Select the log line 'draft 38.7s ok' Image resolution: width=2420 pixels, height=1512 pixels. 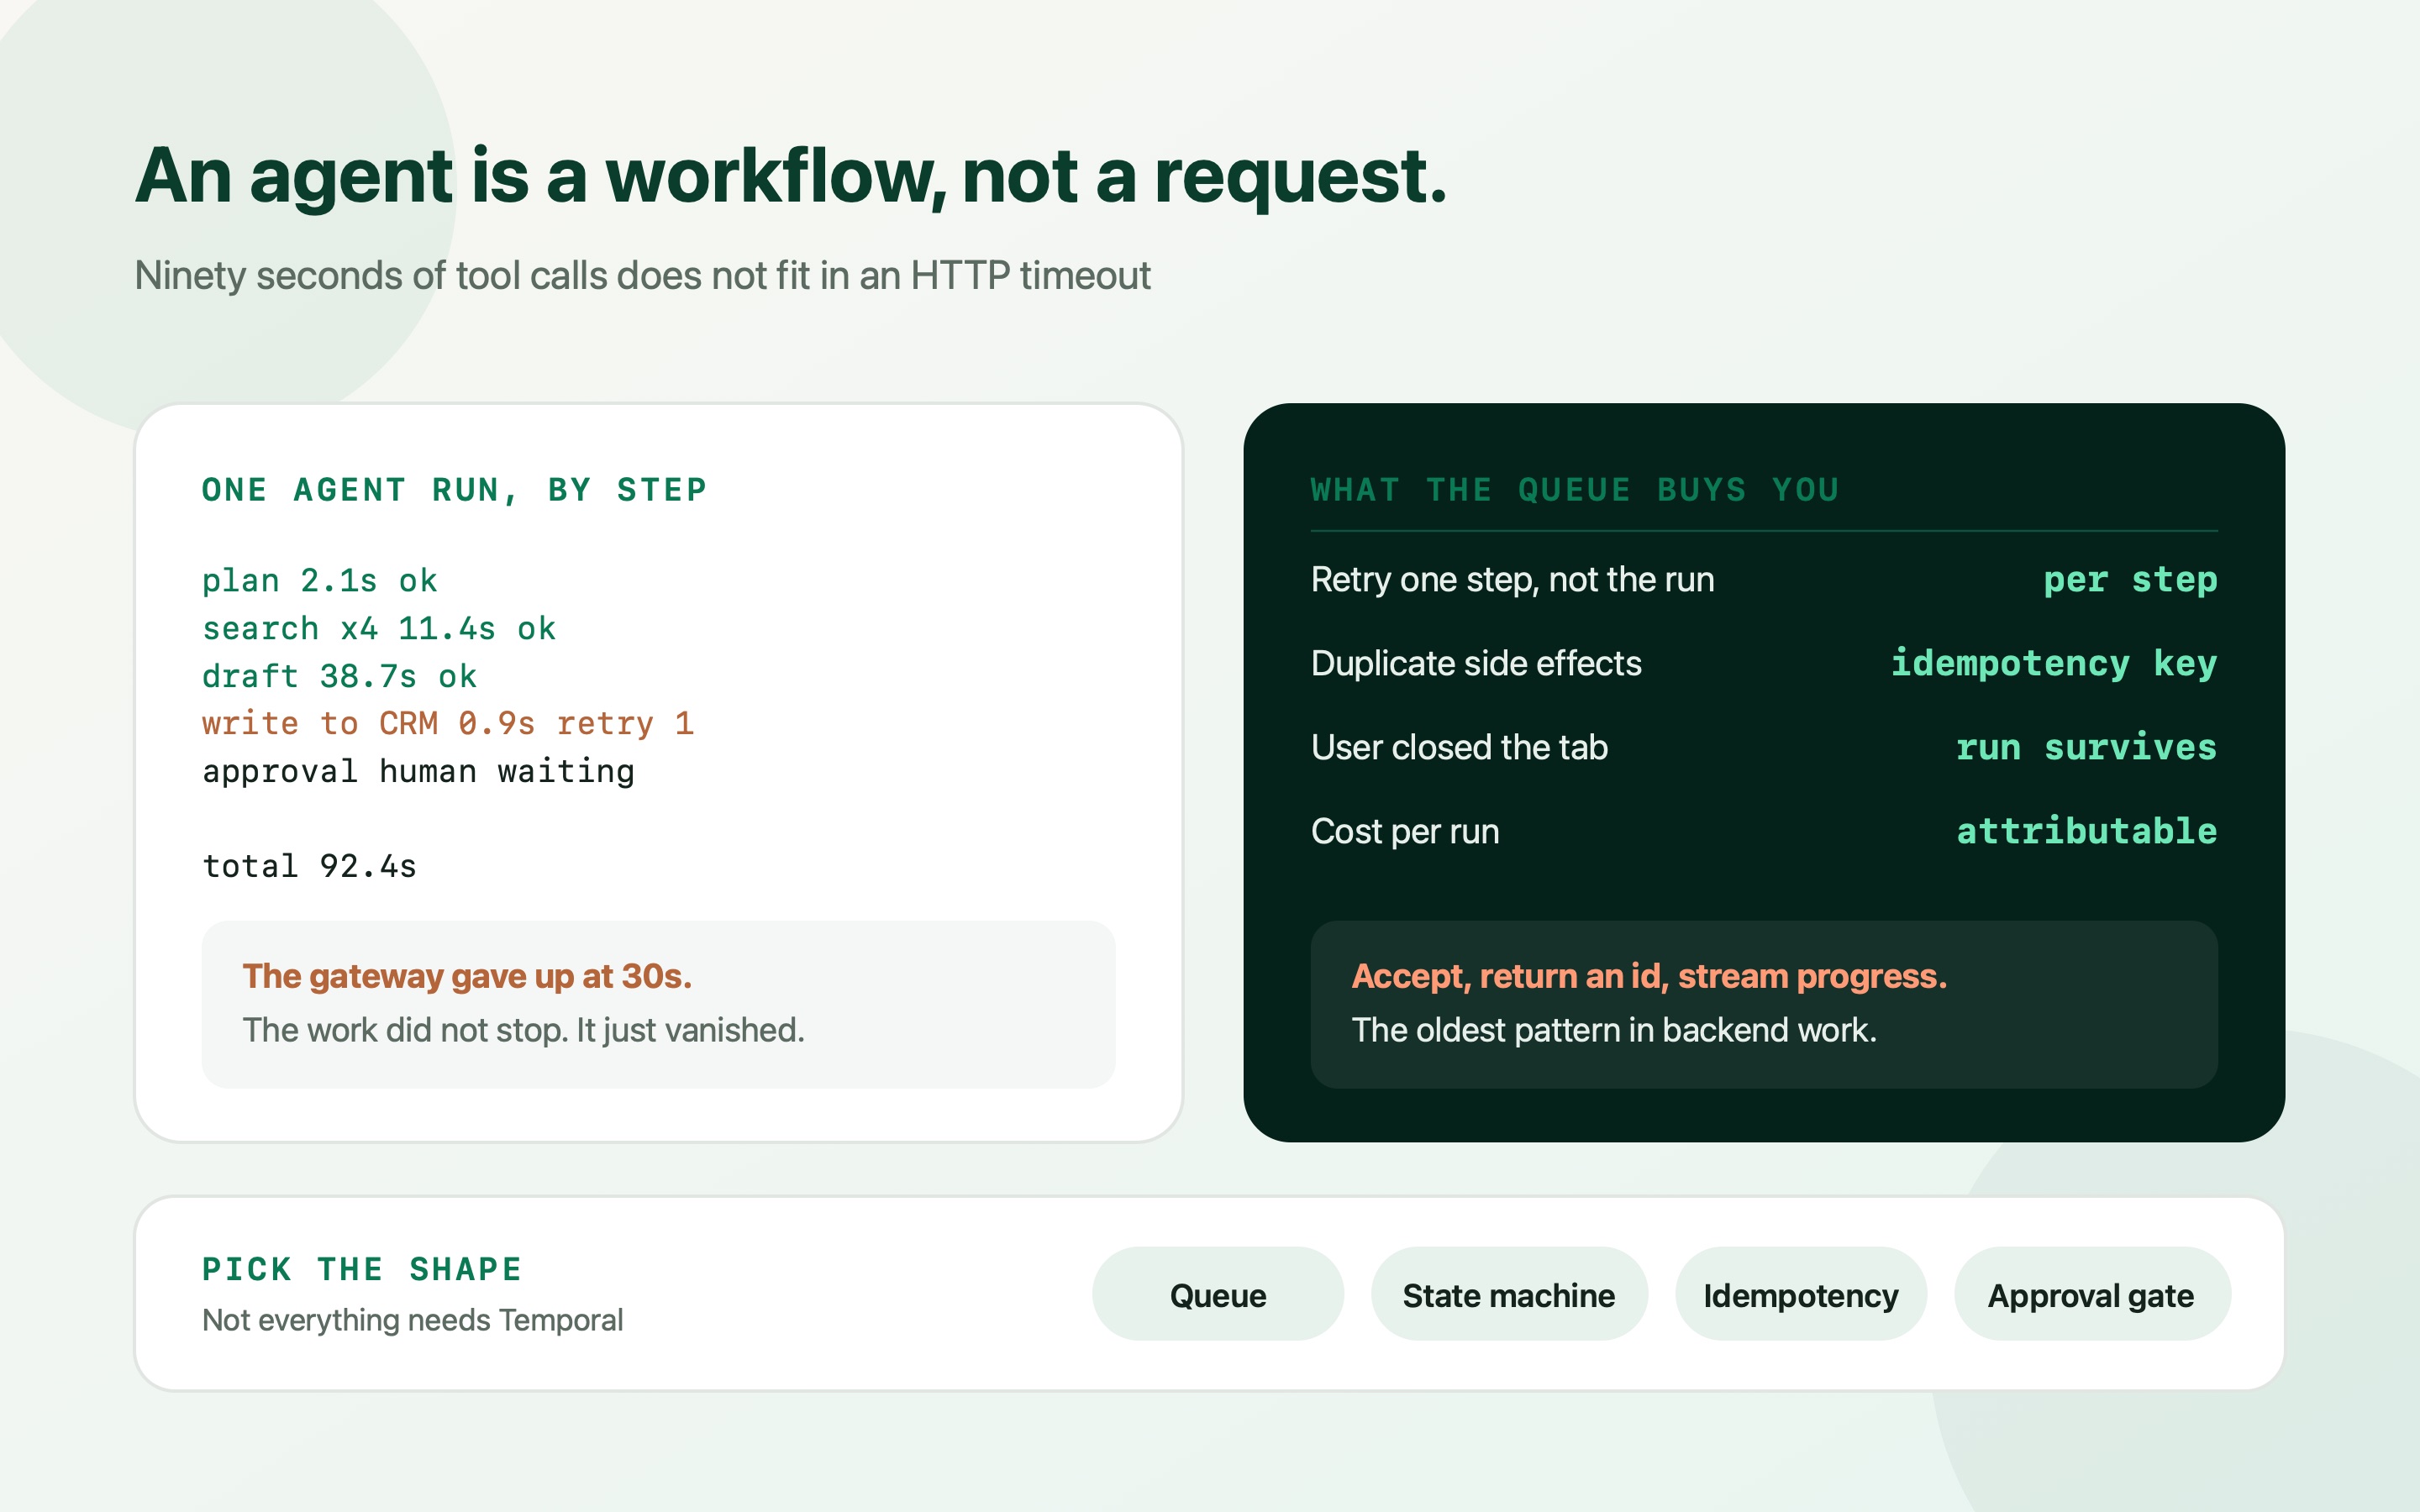340,676
